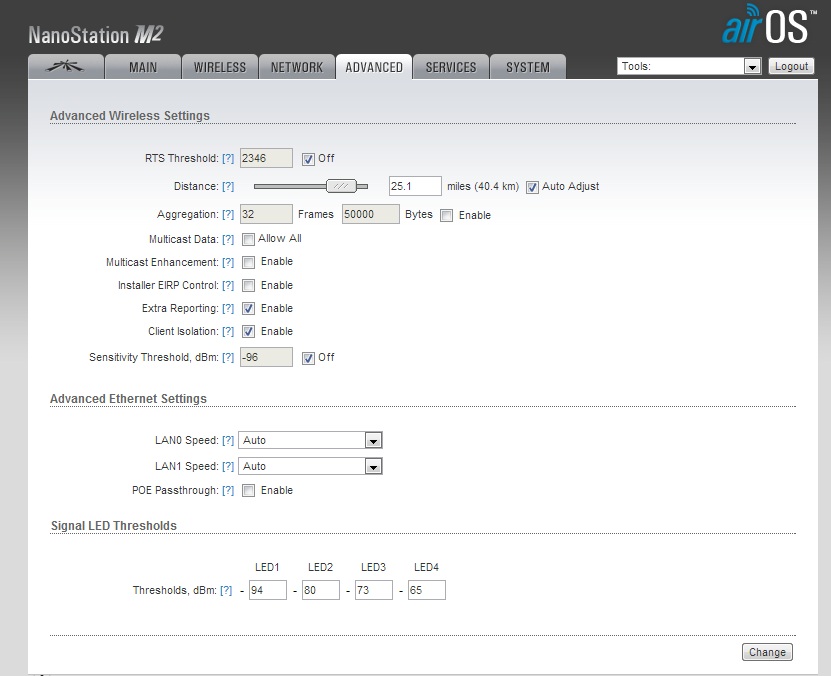Uncheck Extra Reporting Enable checkbox

[x=248, y=308]
